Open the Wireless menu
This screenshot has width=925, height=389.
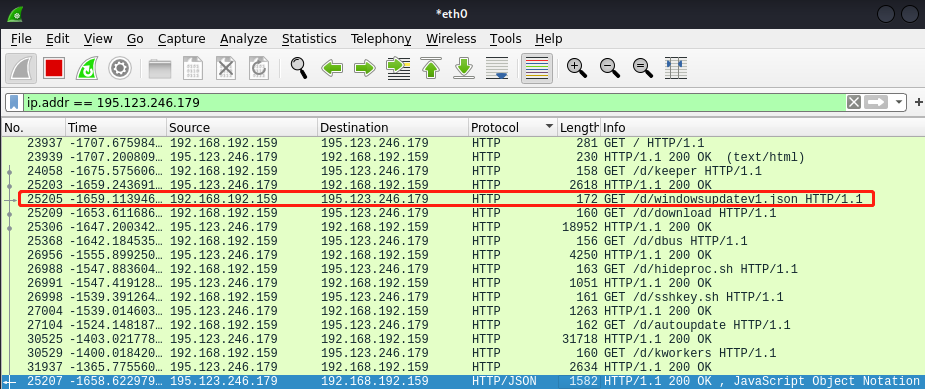(451, 39)
